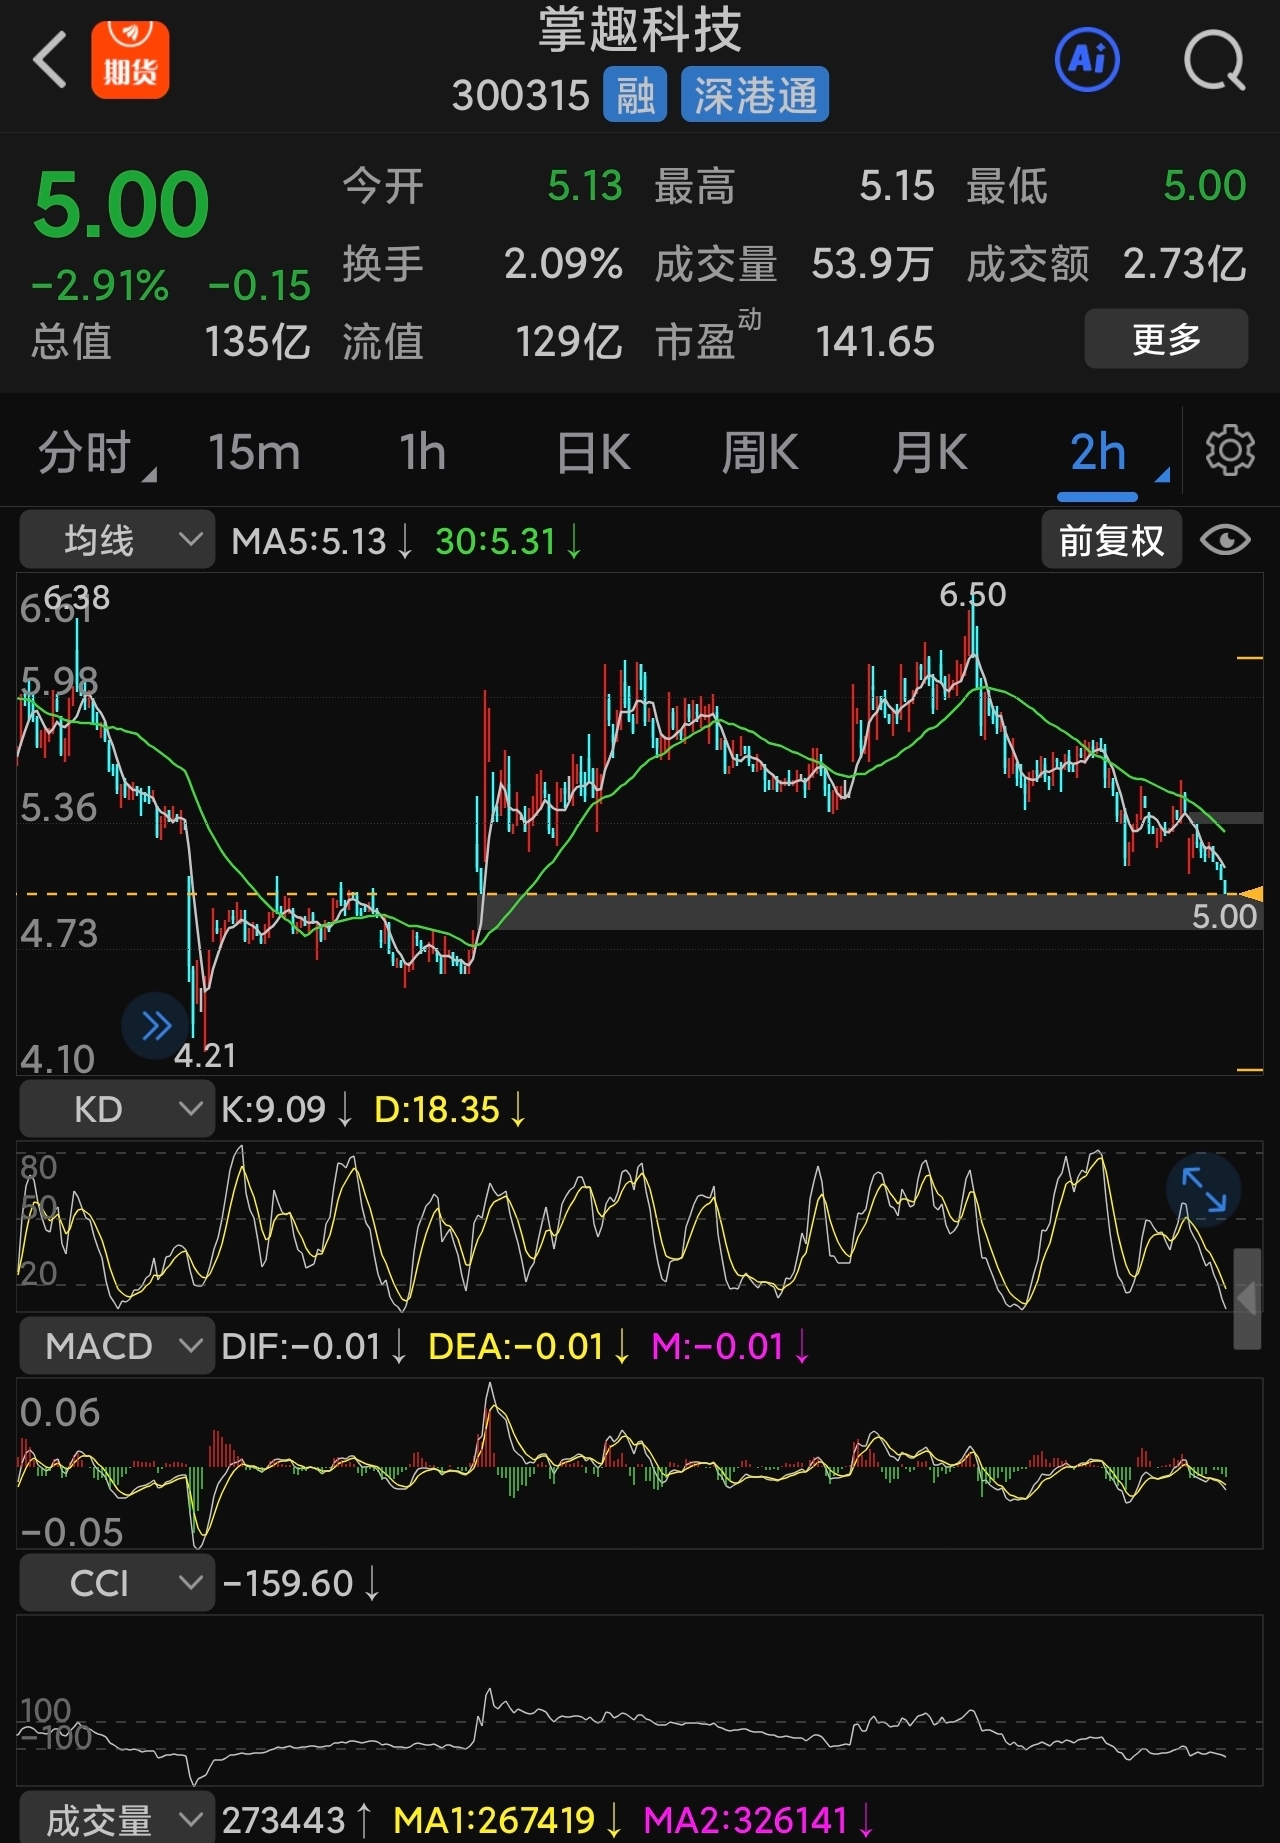Tap the side panel collapse arrow handle
Viewport: 1280px width, 1843px height.
[1247, 1298]
